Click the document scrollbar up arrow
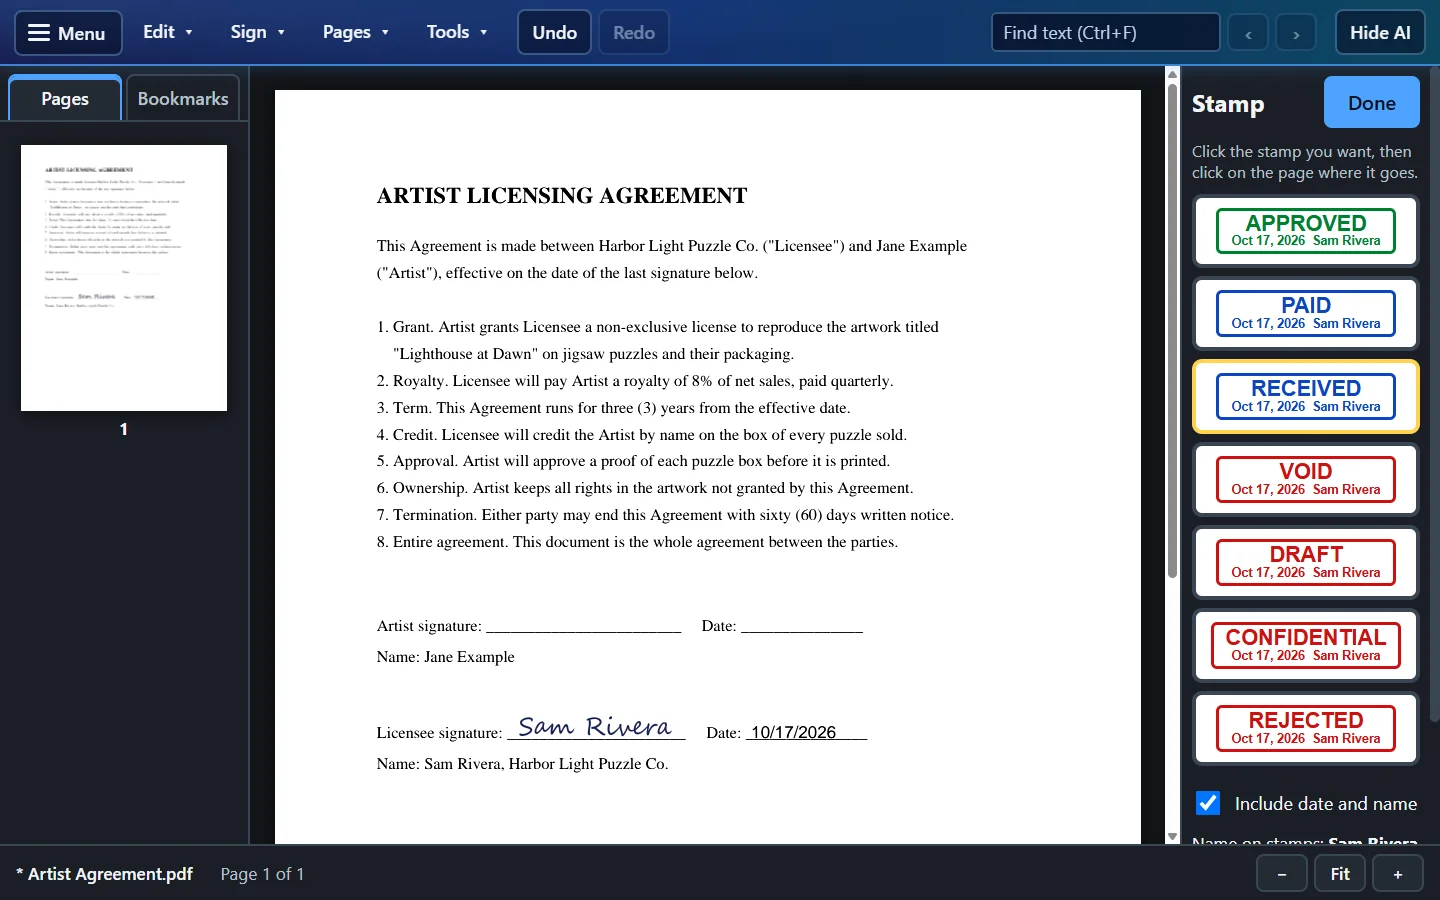Viewport: 1440px width, 900px height. point(1172,74)
